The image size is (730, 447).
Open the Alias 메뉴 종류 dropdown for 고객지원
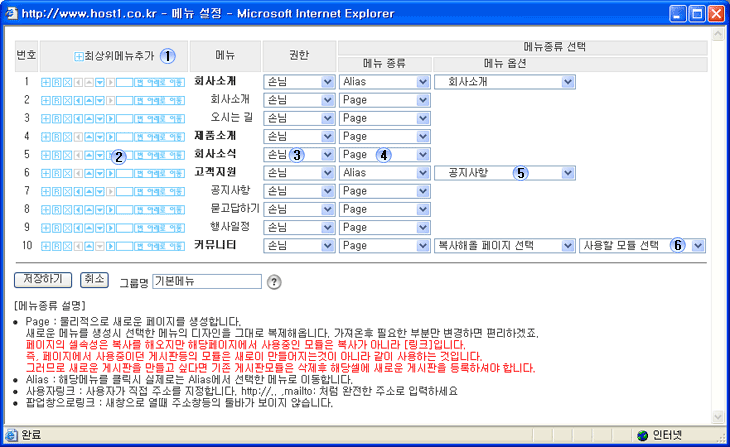tap(384, 173)
